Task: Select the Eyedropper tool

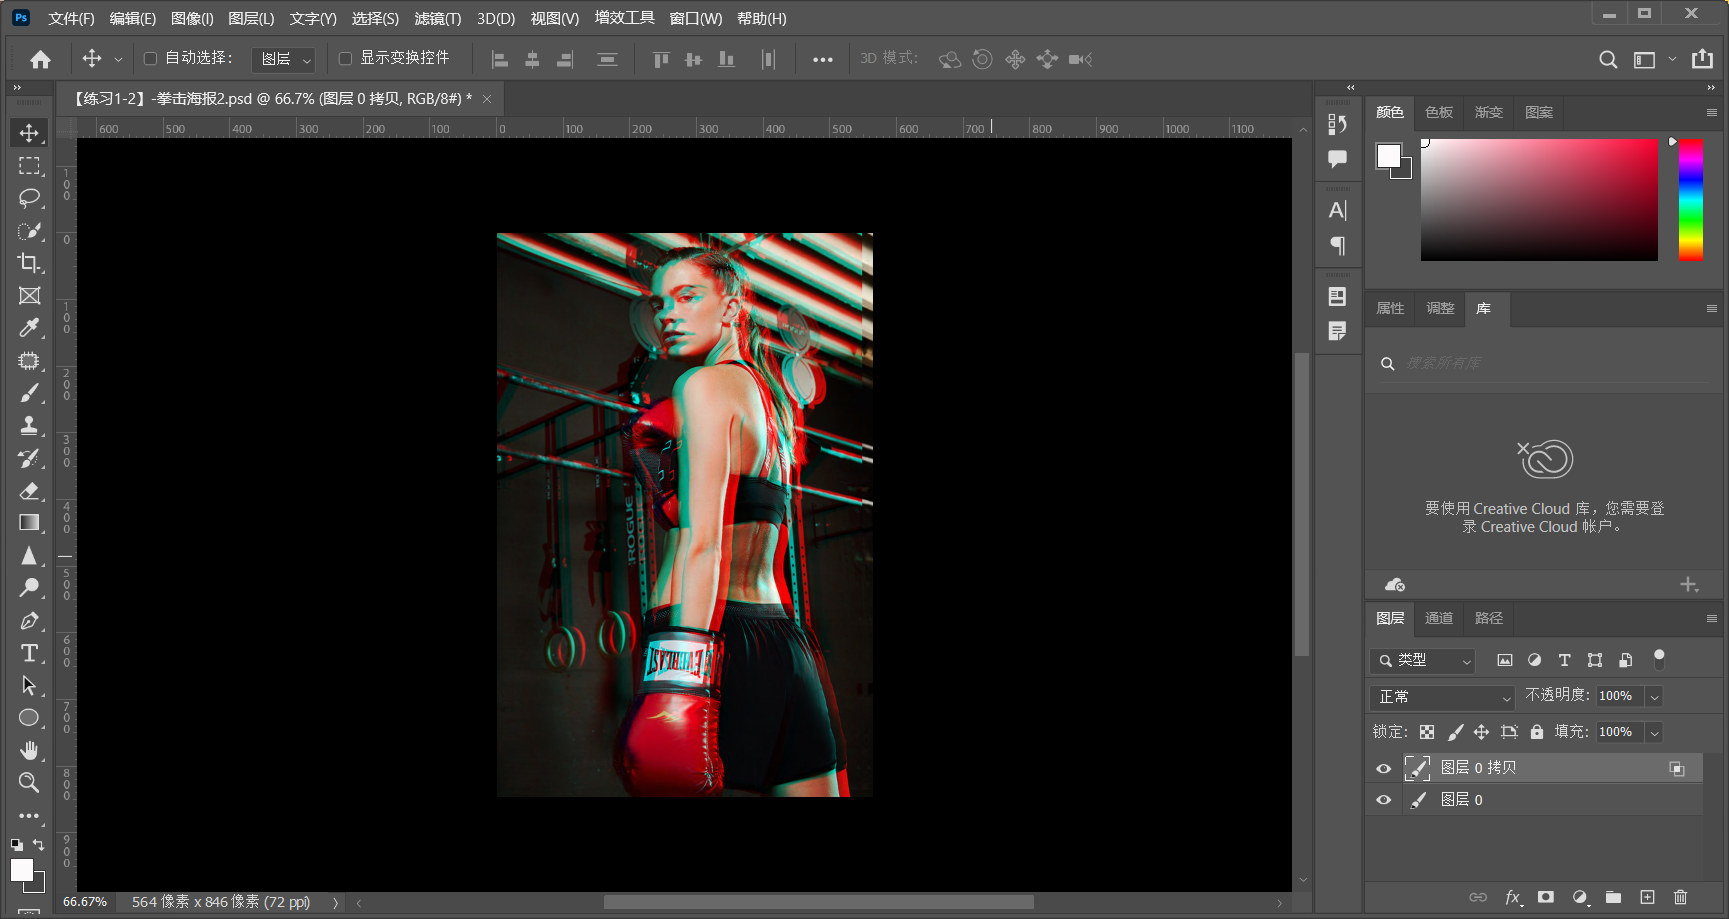Action: tap(29, 328)
